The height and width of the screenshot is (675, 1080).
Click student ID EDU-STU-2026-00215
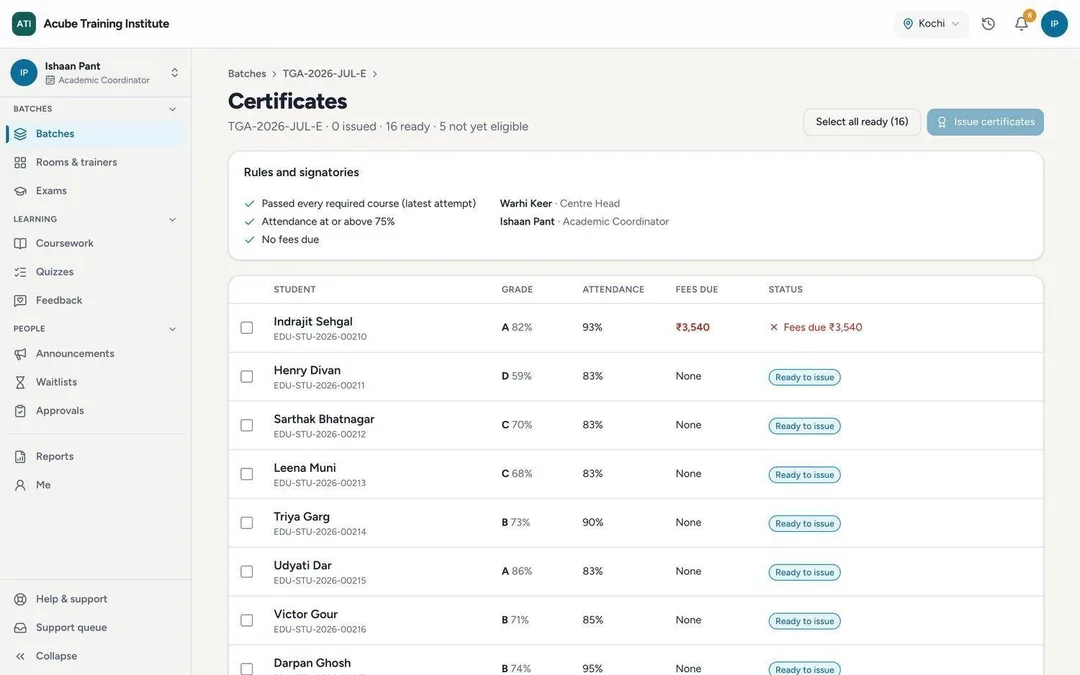click(x=320, y=581)
